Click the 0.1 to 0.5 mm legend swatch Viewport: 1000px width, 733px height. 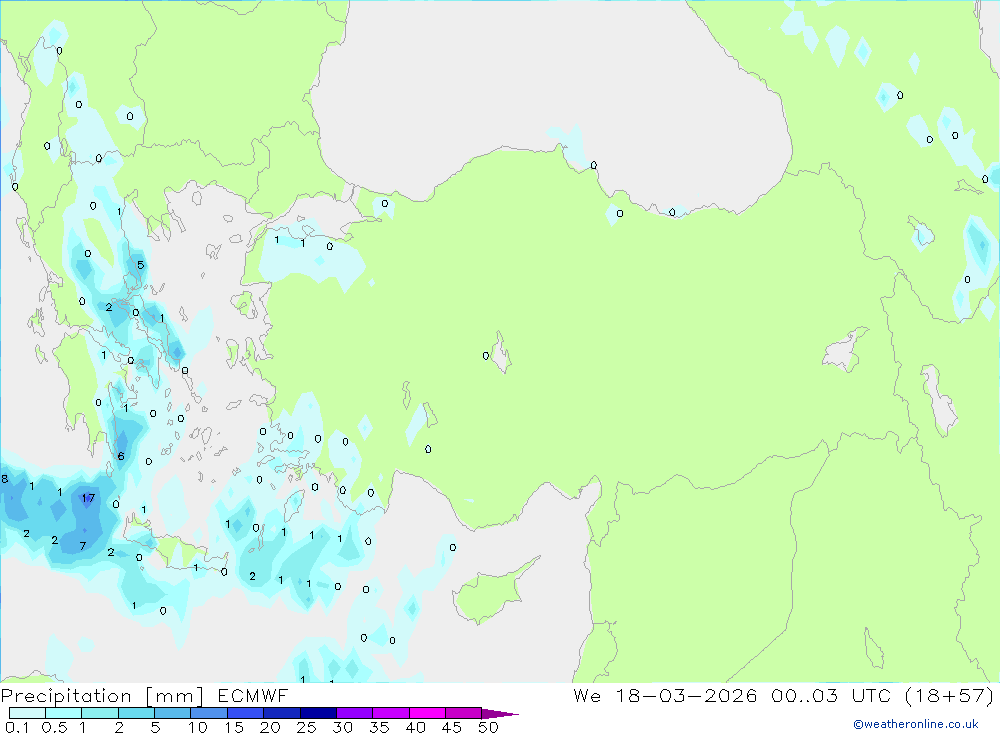pos(27,713)
